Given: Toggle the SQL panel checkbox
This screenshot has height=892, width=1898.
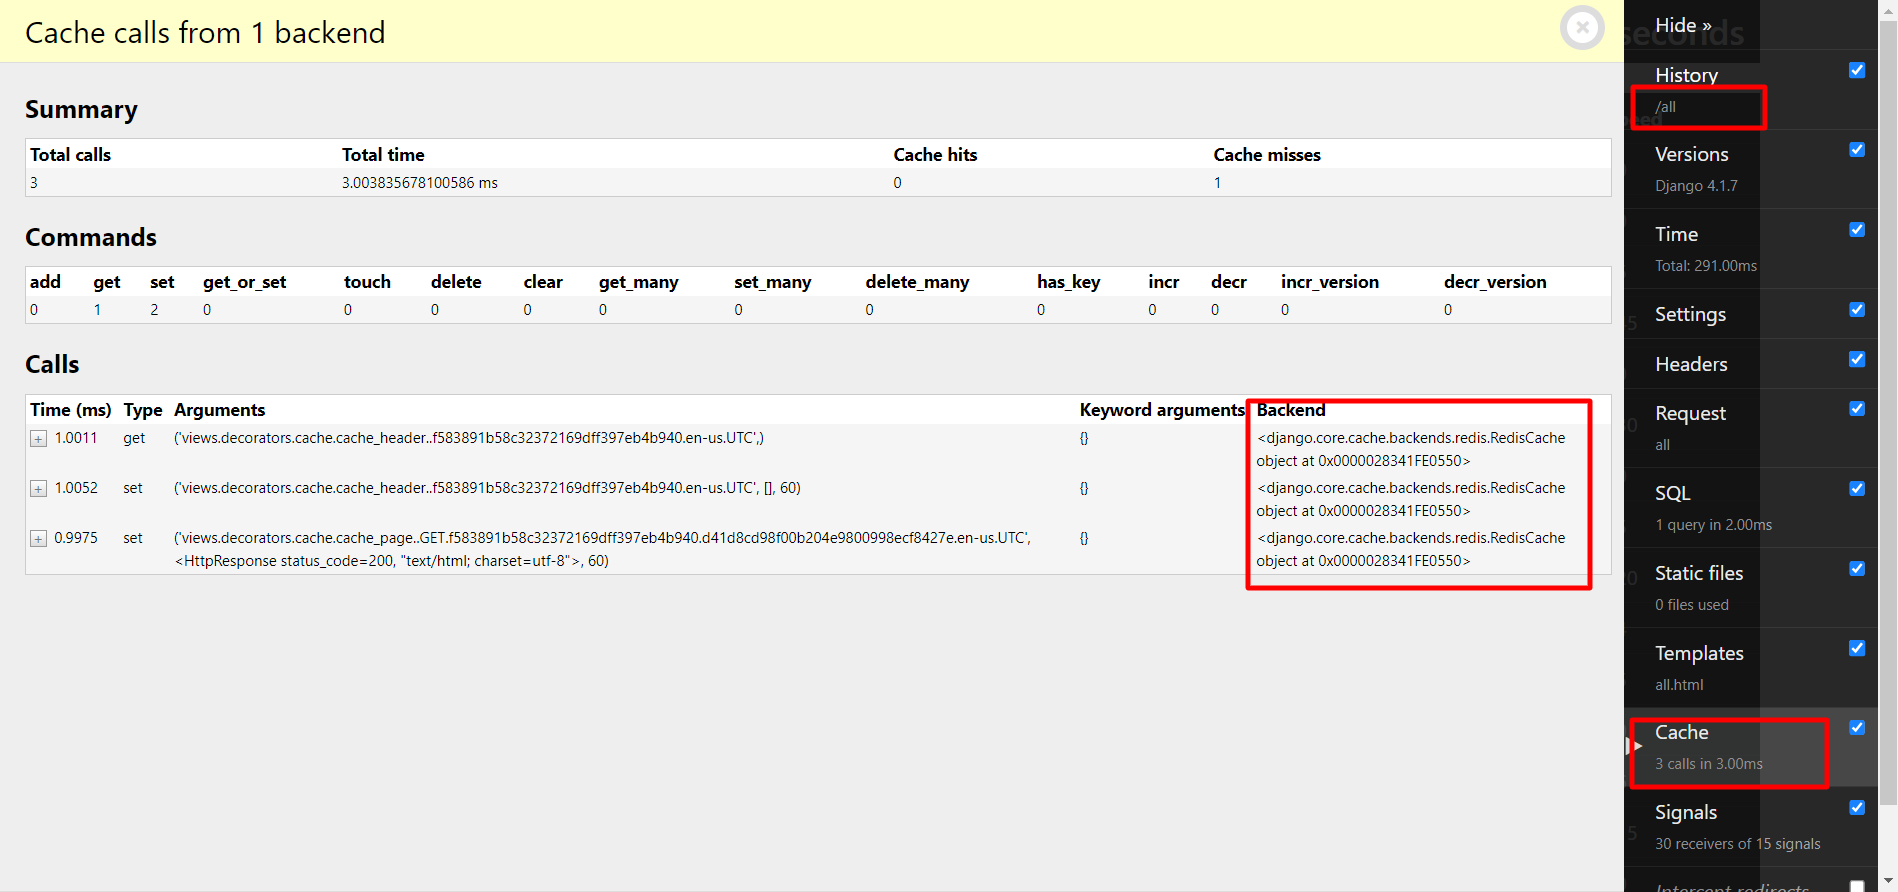Looking at the screenshot, I should (x=1856, y=489).
